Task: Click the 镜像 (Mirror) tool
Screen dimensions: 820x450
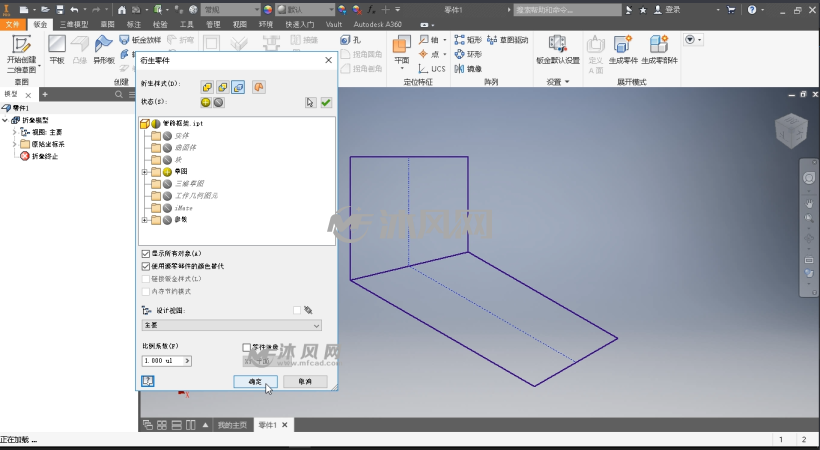Action: 468,69
